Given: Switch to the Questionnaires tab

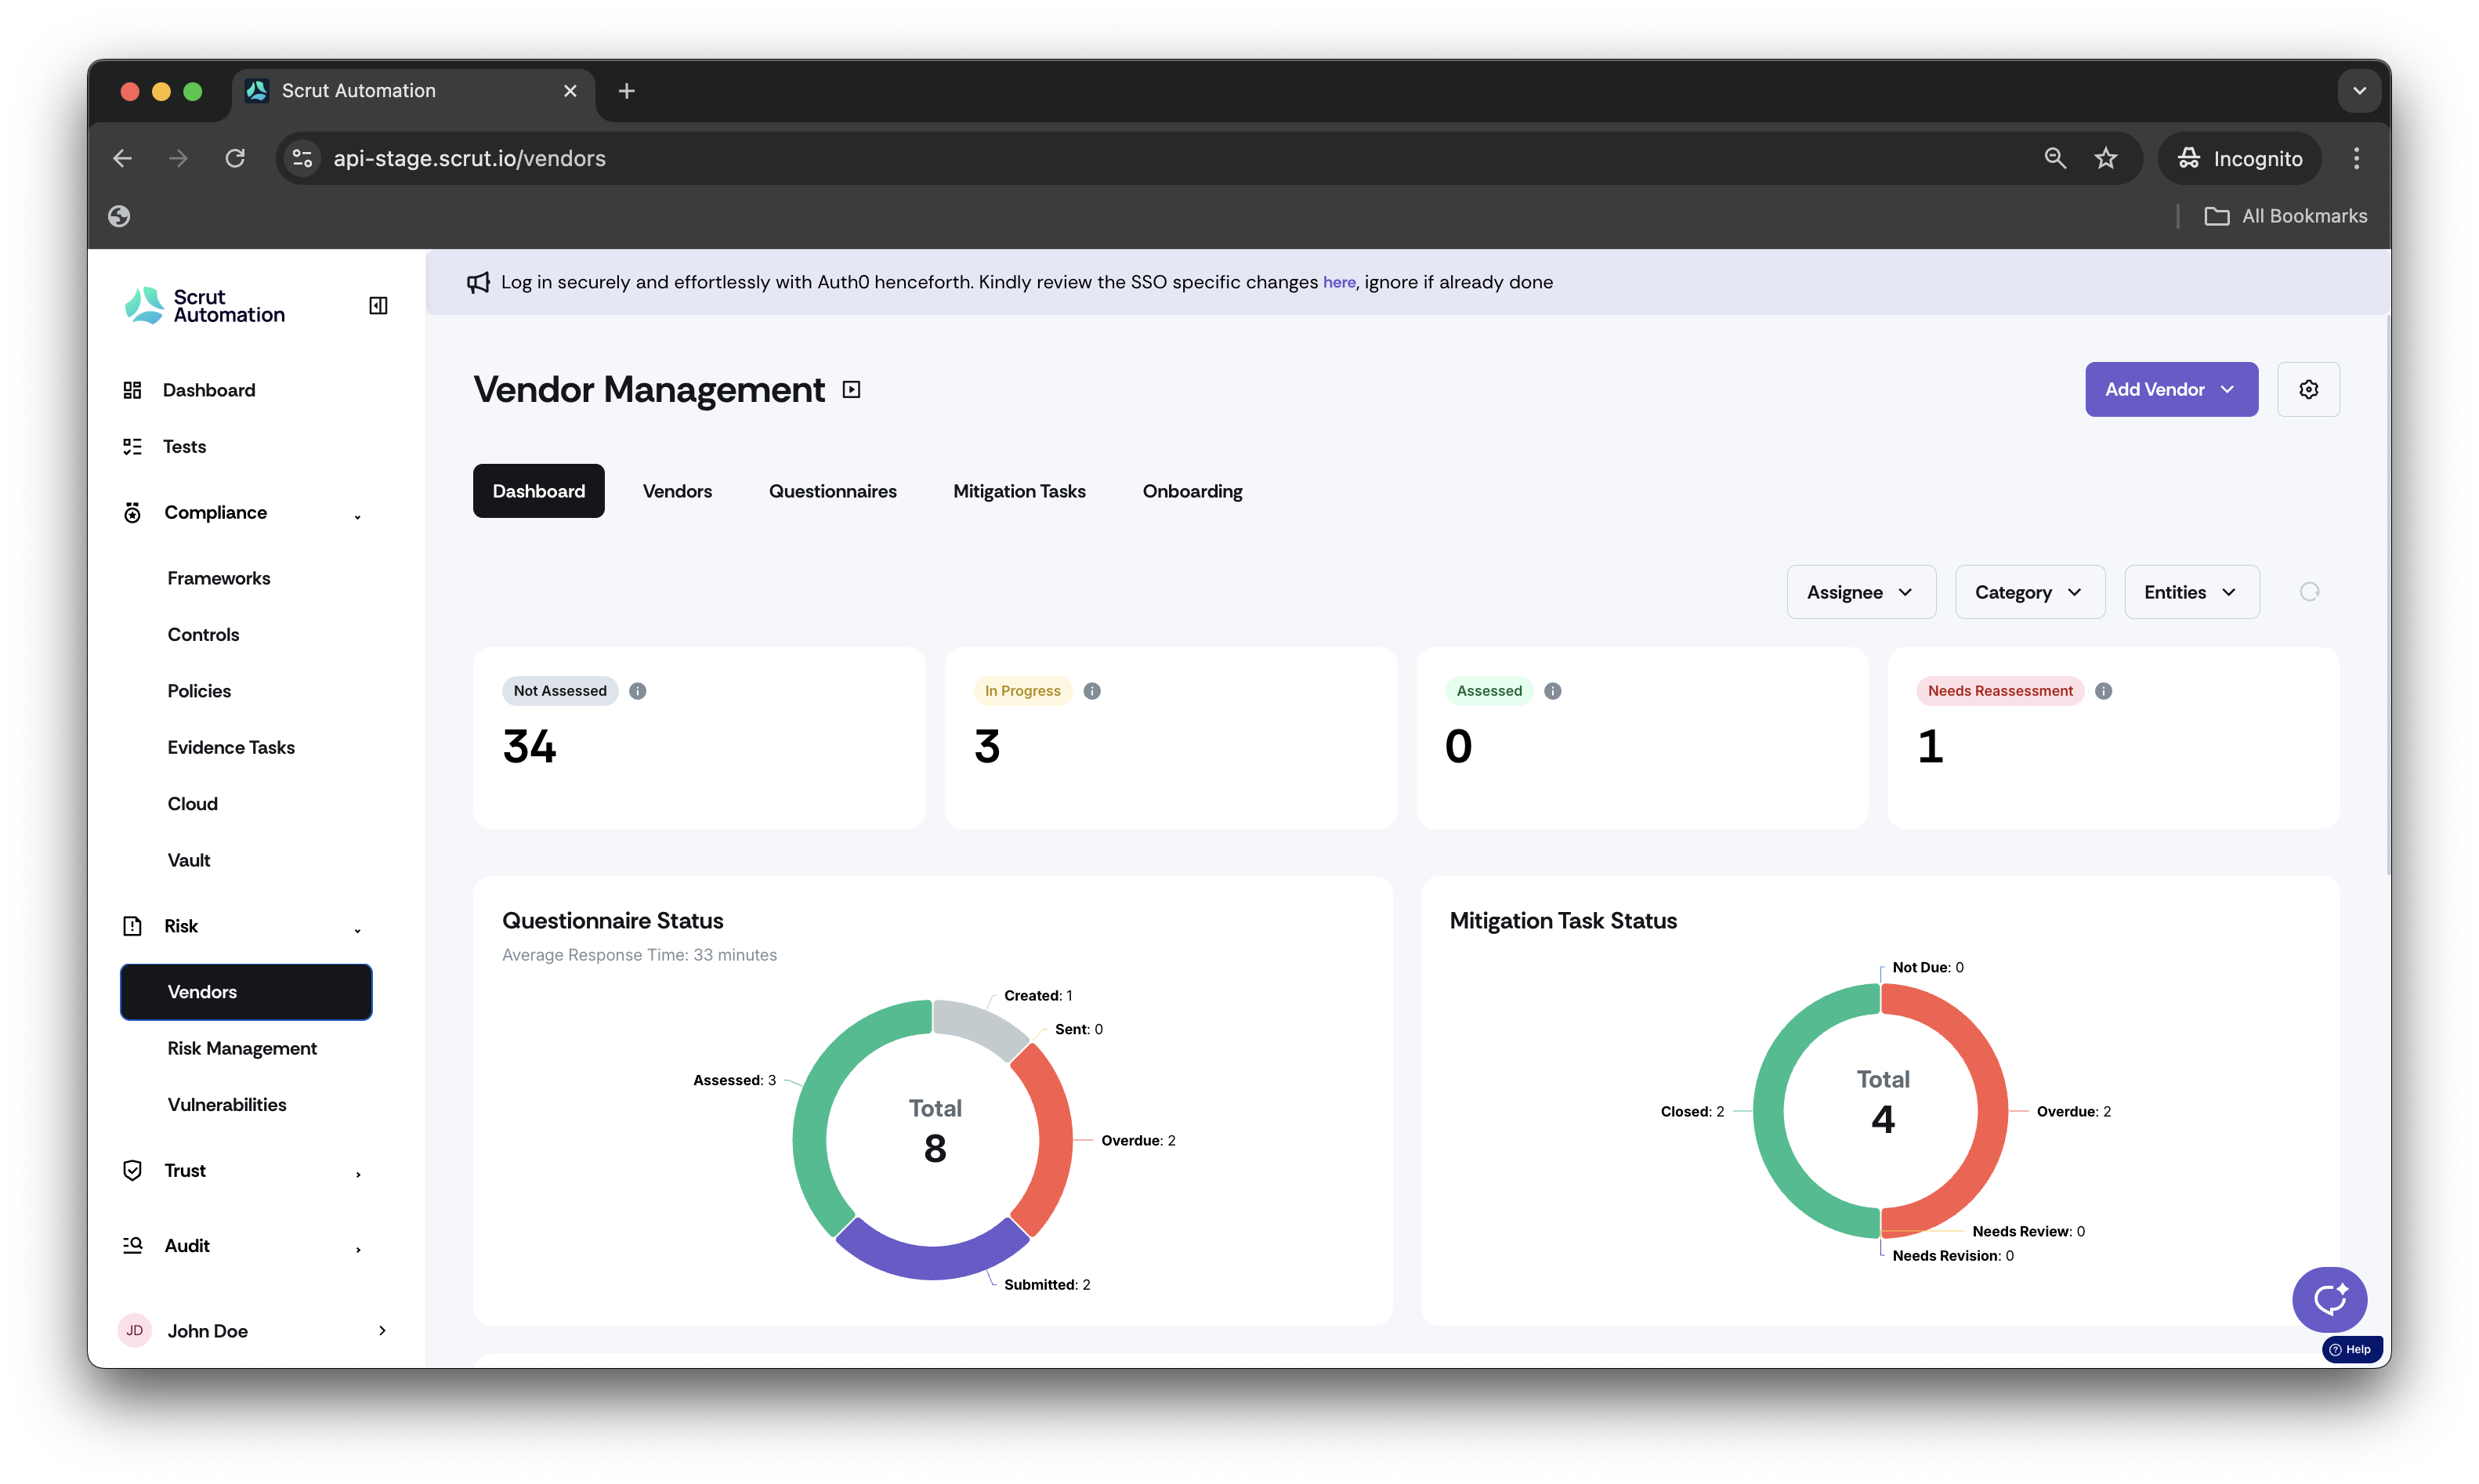Looking at the screenshot, I should [x=832, y=491].
